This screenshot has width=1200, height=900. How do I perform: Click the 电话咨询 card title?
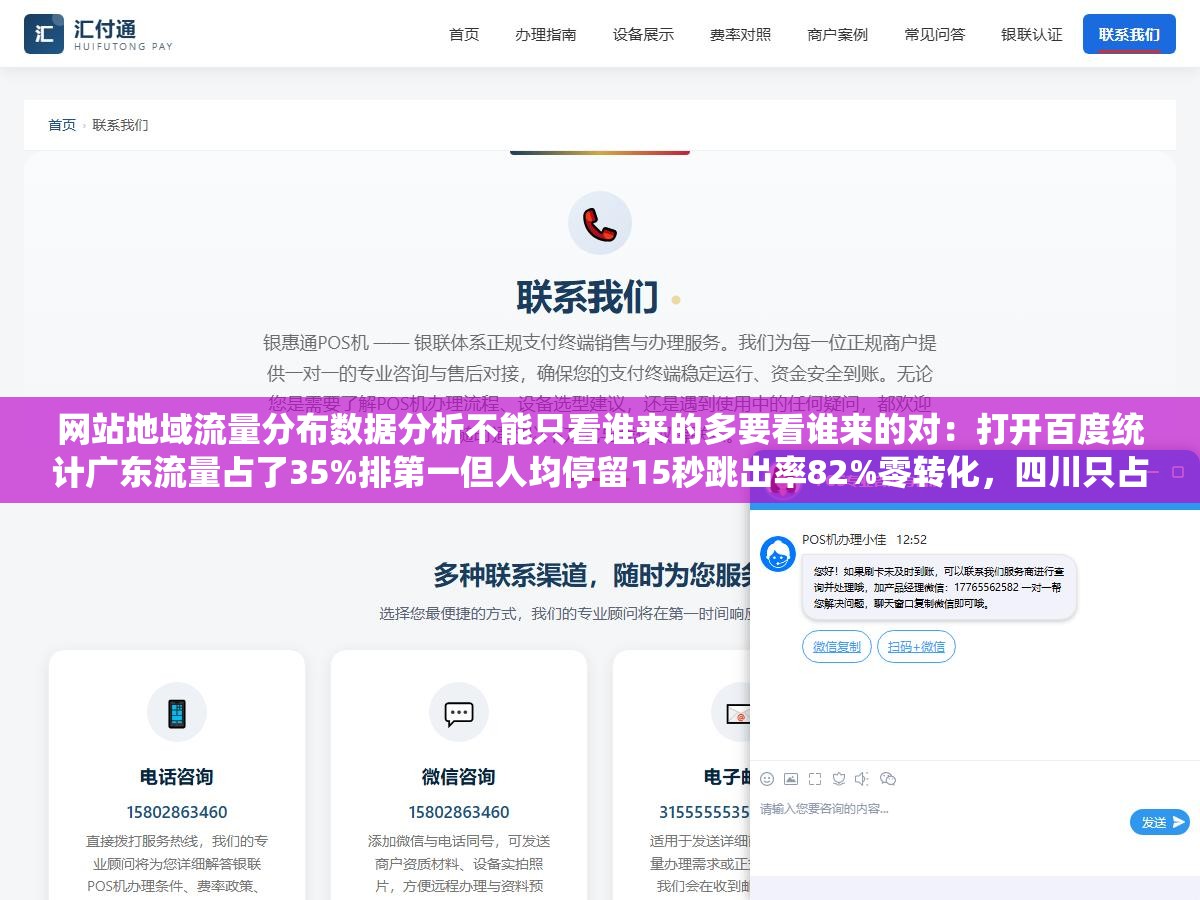click(177, 777)
